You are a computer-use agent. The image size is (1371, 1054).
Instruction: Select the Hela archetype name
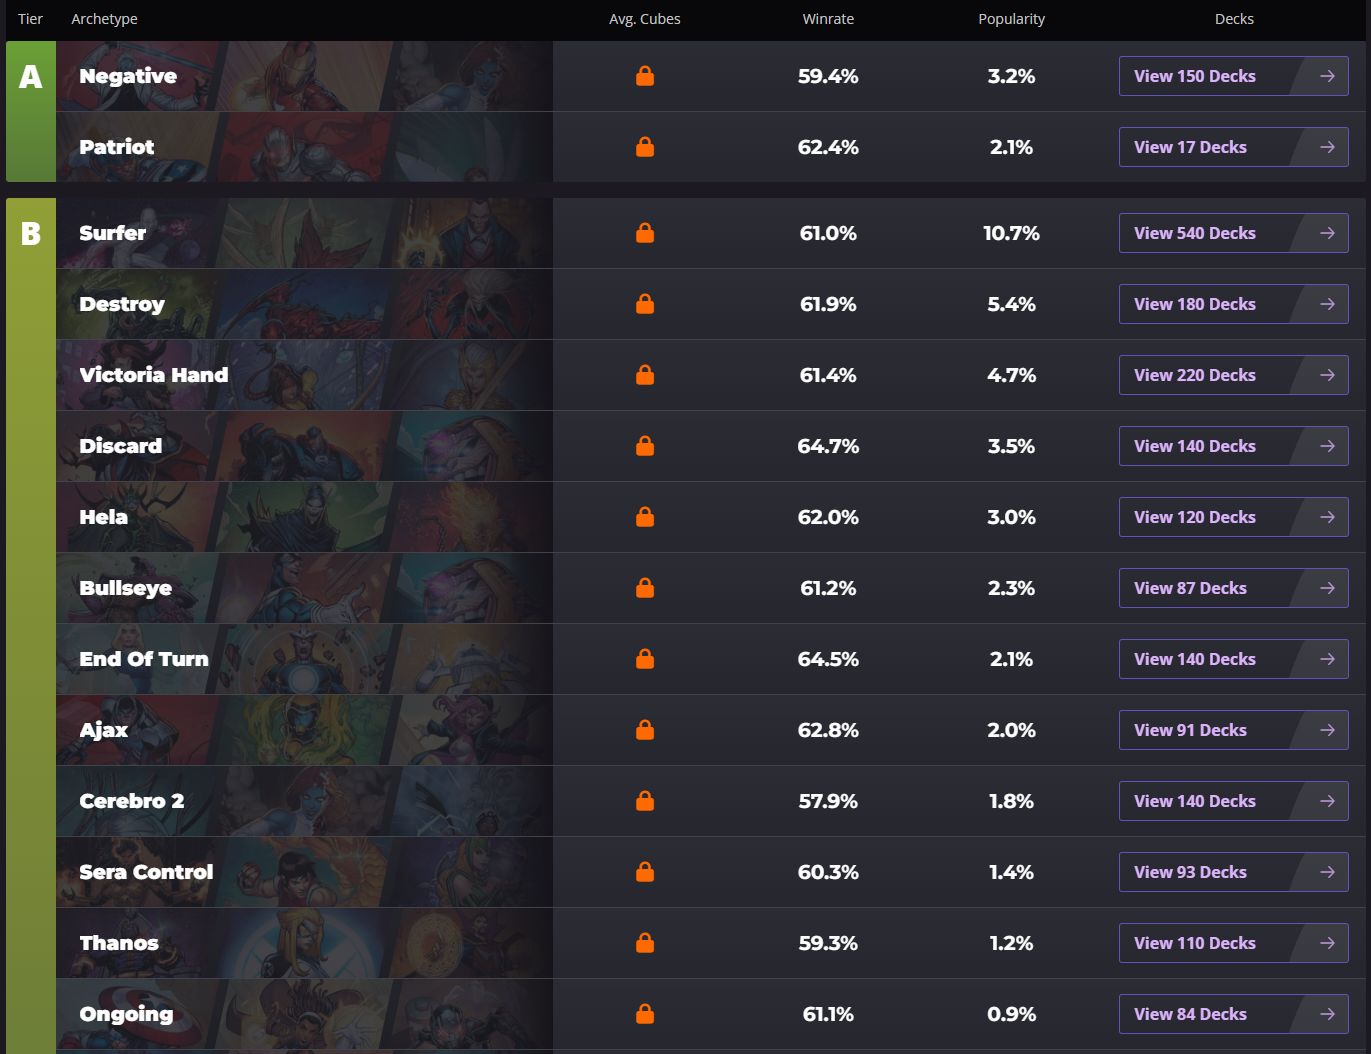click(x=104, y=517)
